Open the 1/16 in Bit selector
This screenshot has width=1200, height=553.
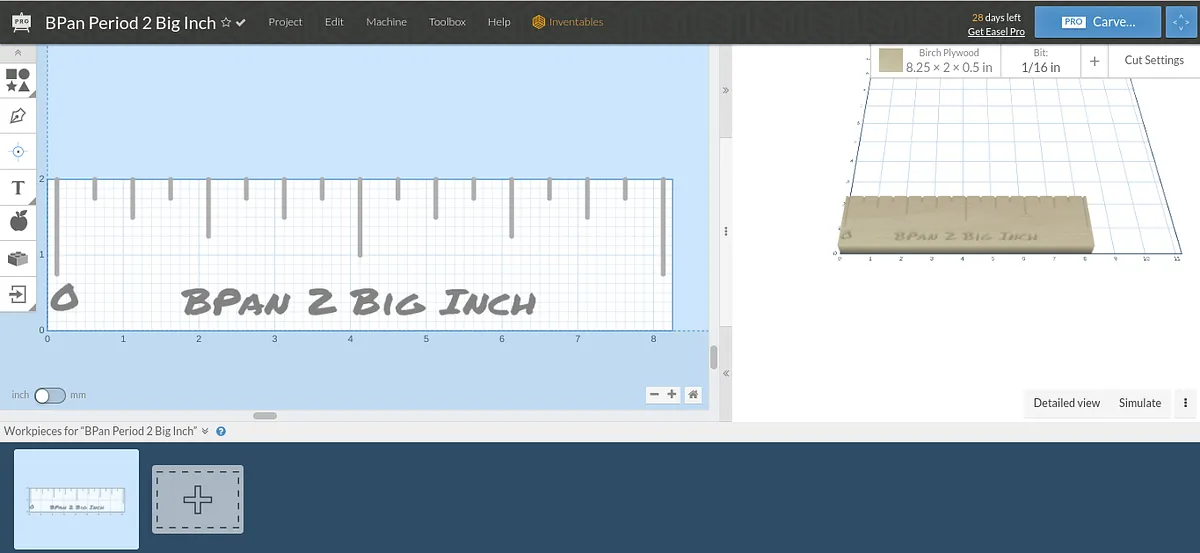[x=1040, y=61]
